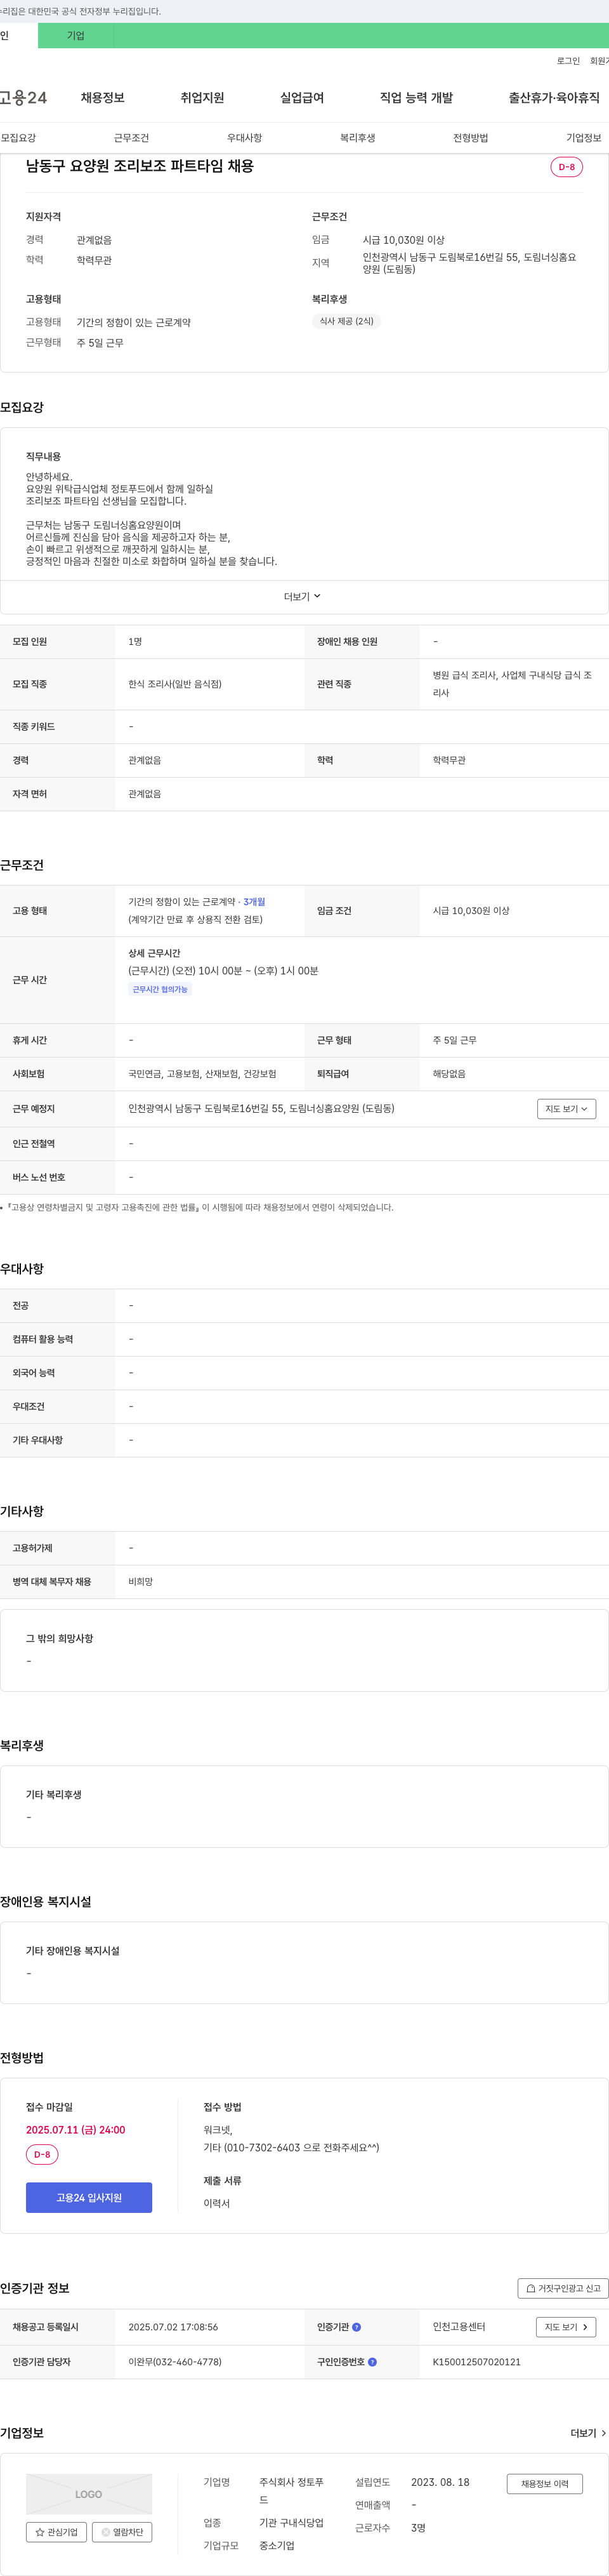This screenshot has width=609, height=2576.
Task: Jump to the 우대사항 section tab
Action: tap(244, 138)
